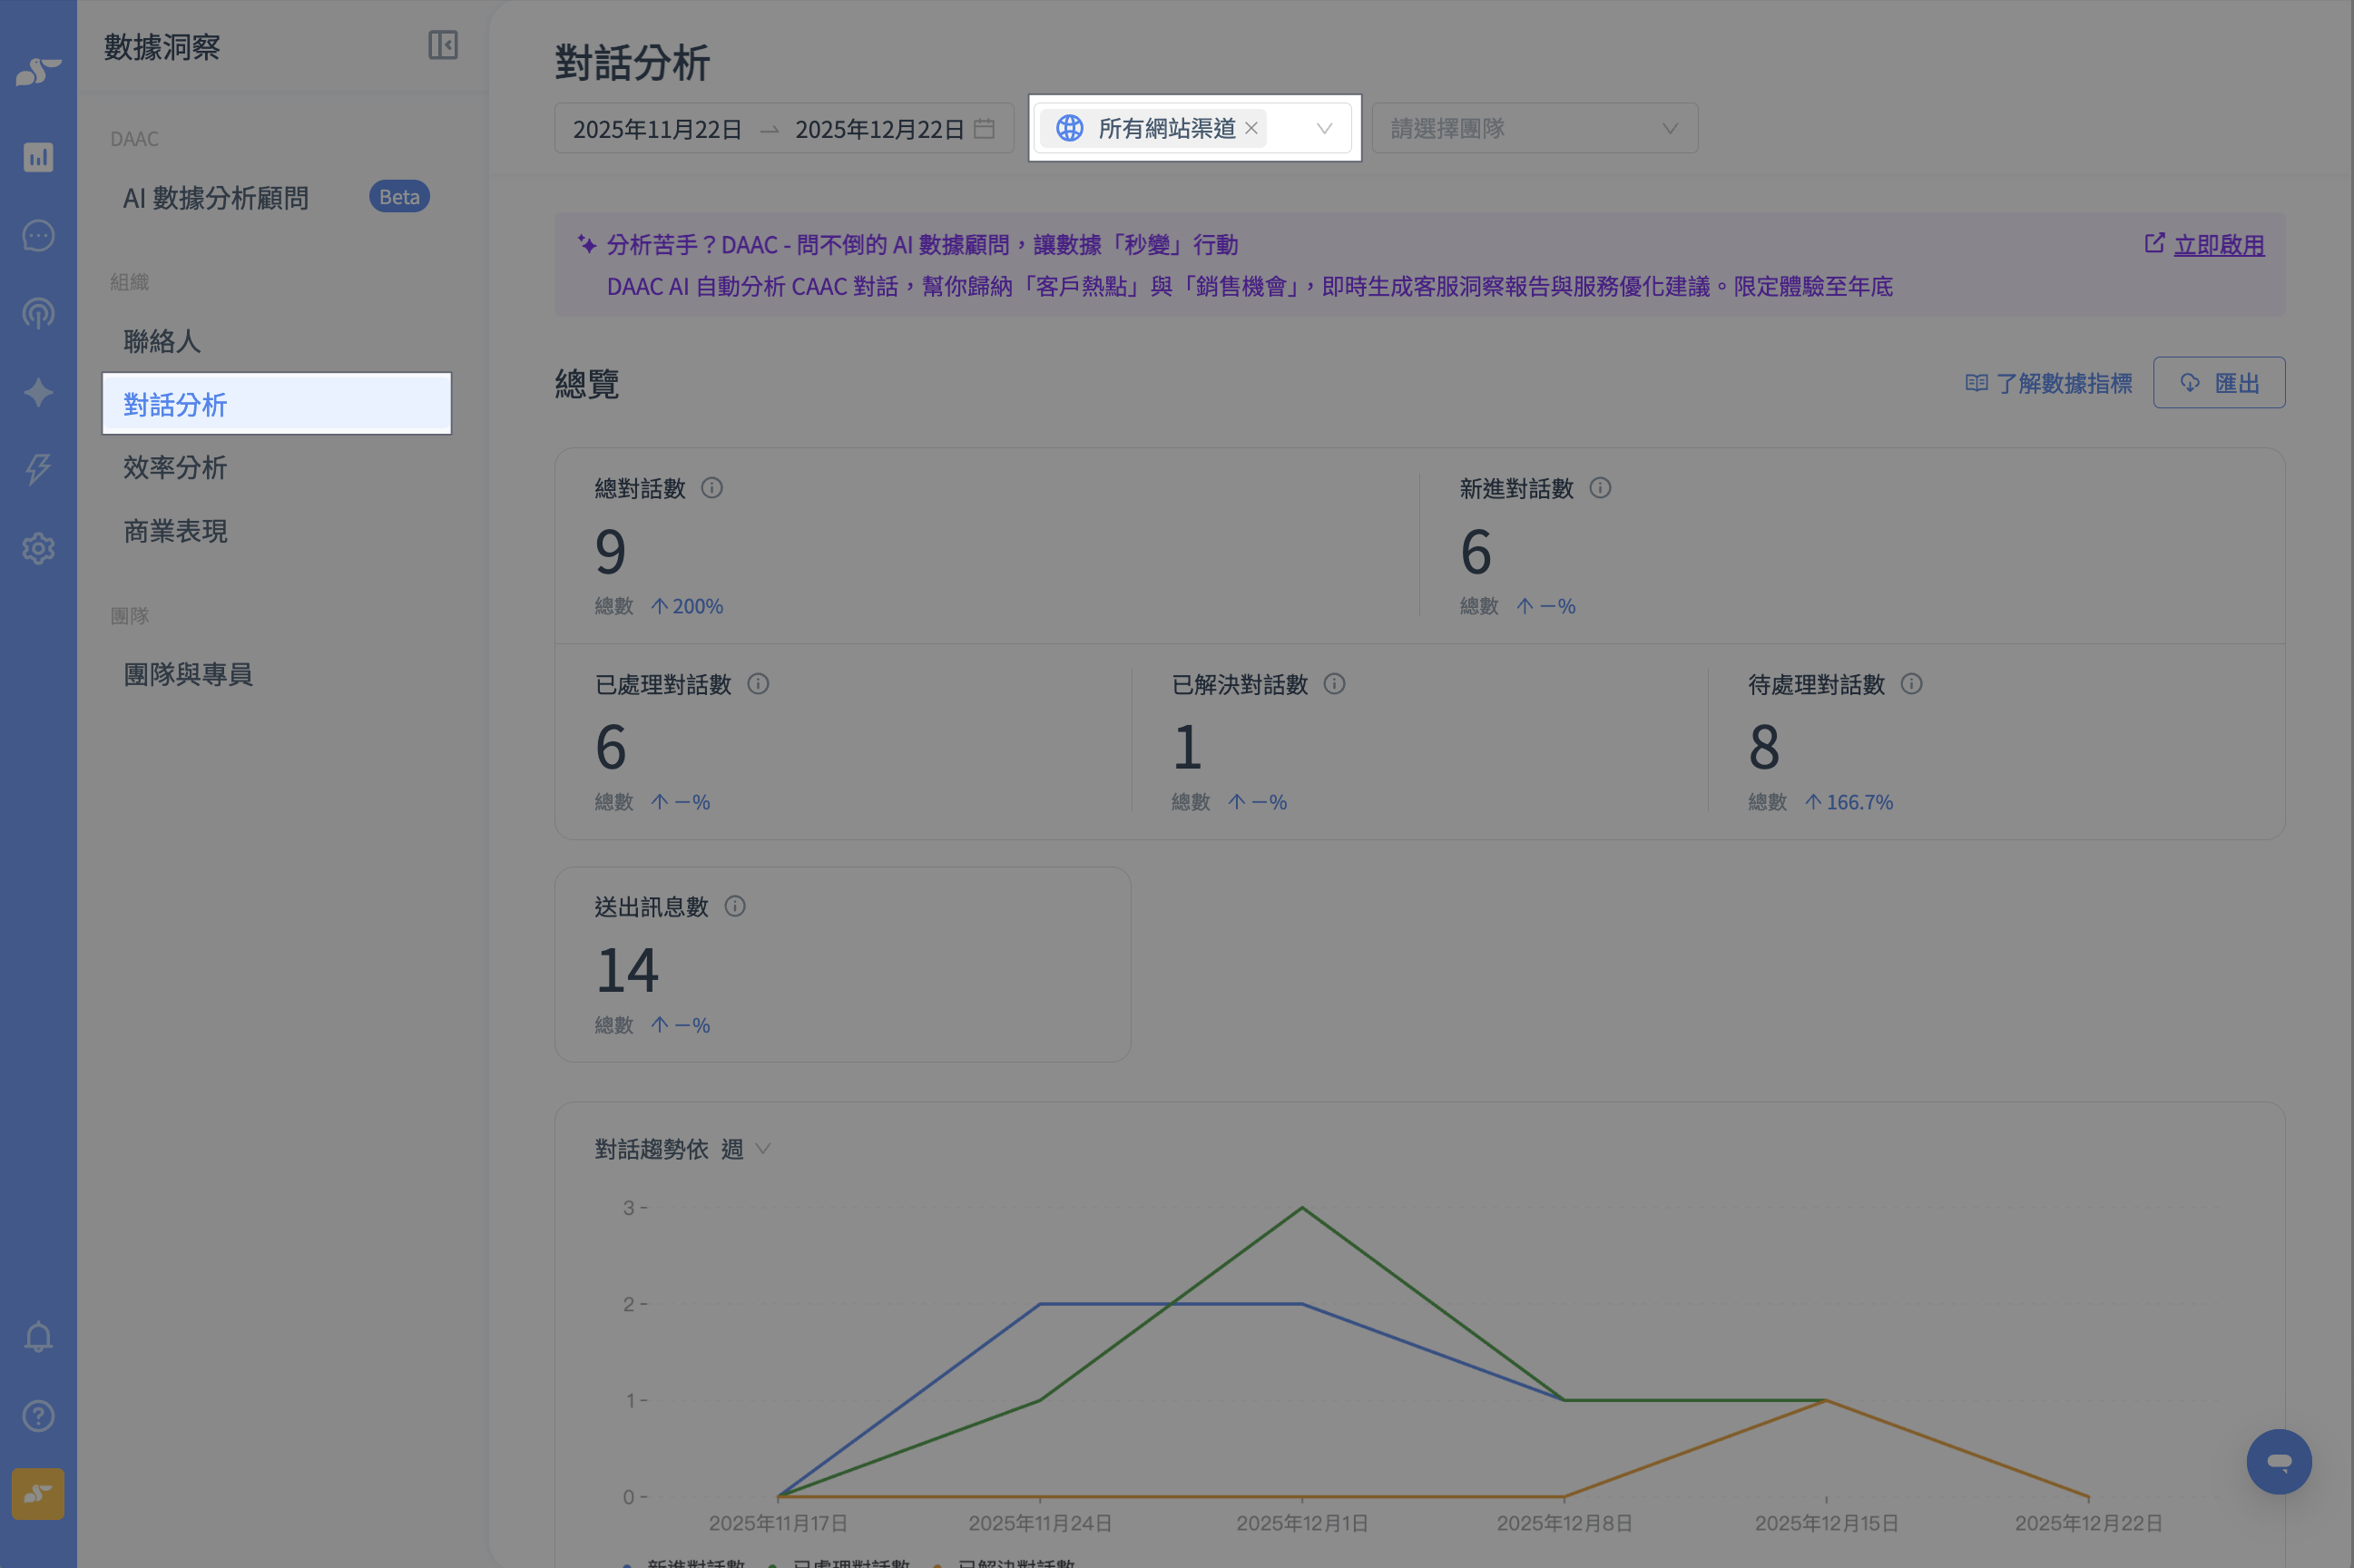
Task: Remove the 所有網站渠道 tag
Action: pos(1251,128)
